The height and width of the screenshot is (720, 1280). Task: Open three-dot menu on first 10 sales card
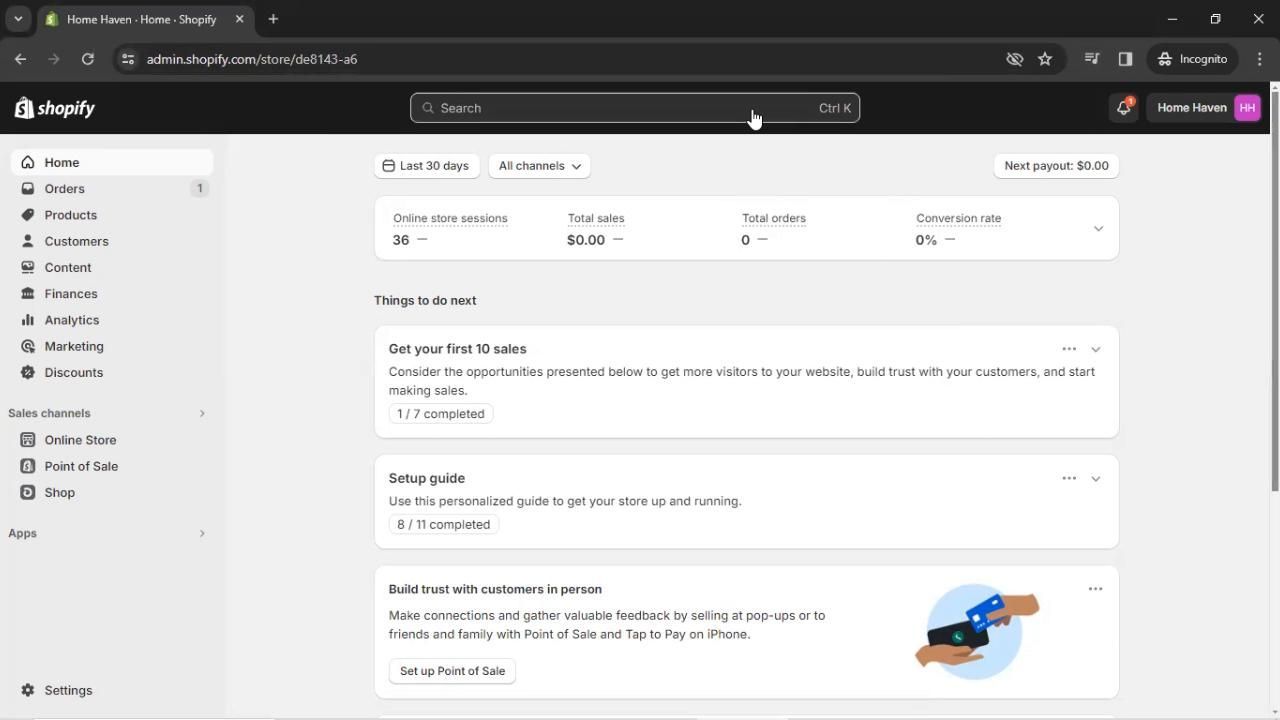(x=1069, y=349)
